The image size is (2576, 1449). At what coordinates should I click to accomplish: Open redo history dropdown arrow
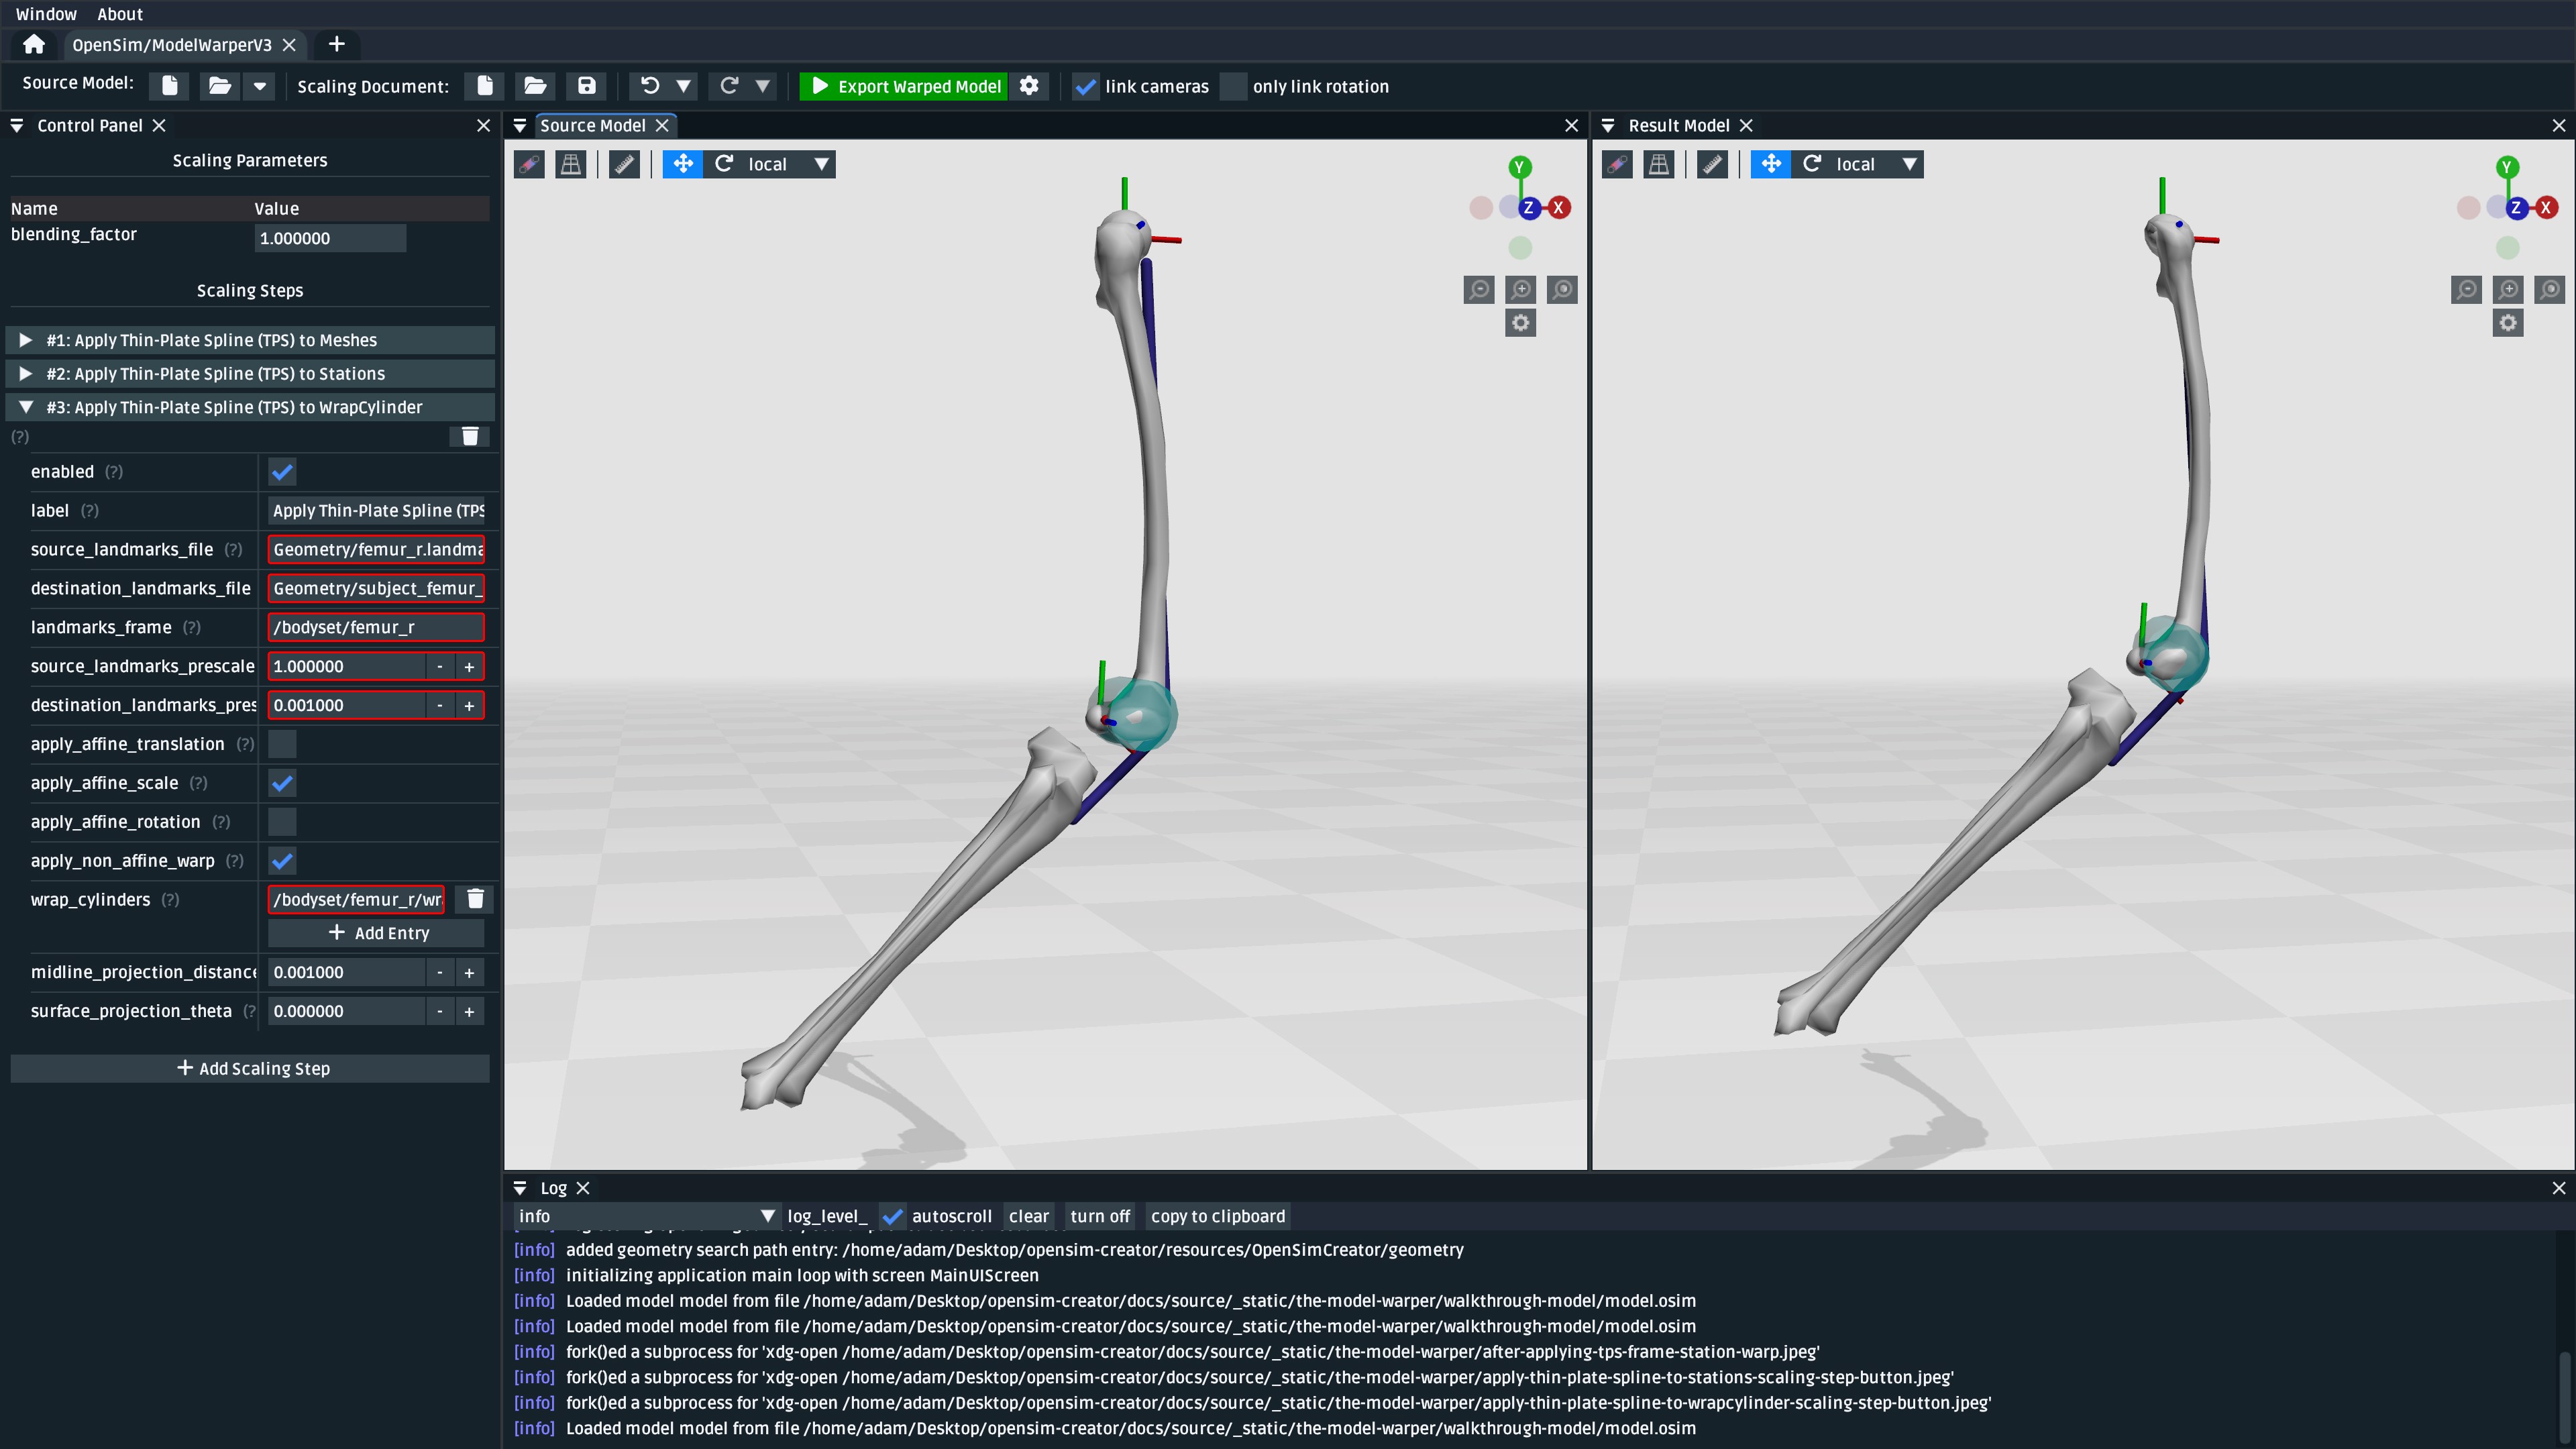(763, 86)
